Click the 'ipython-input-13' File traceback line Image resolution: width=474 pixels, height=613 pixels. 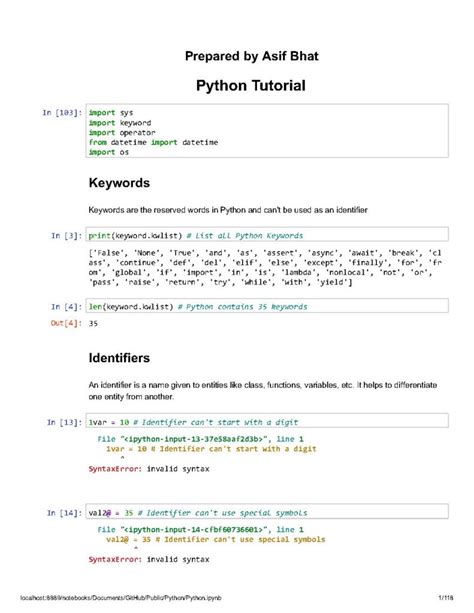click(x=201, y=439)
